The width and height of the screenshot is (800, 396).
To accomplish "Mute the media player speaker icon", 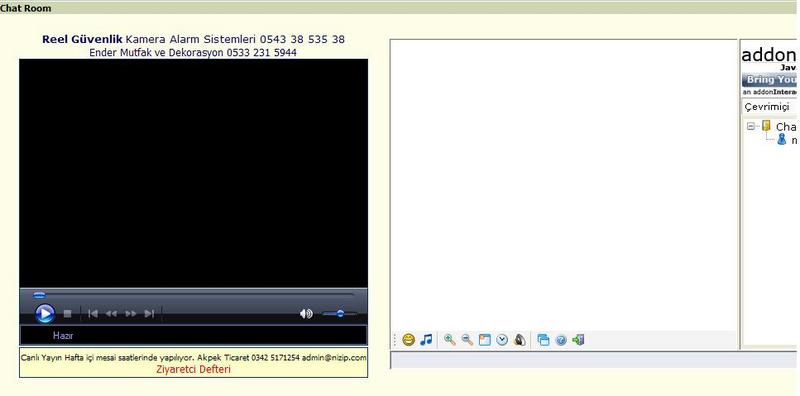I will coord(306,313).
